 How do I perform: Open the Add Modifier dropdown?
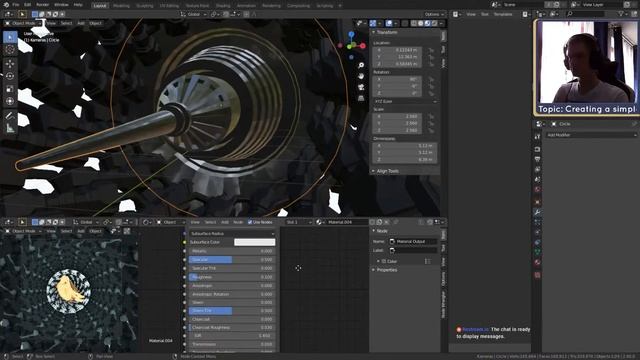click(591, 135)
